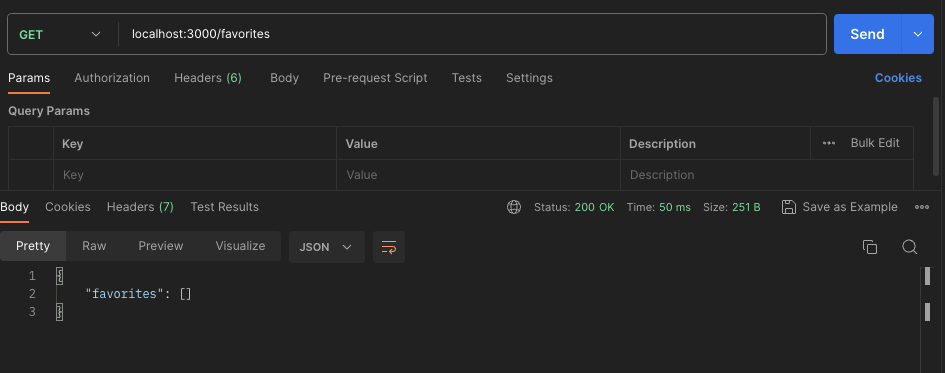Expand the Send button options arrow

[918, 34]
